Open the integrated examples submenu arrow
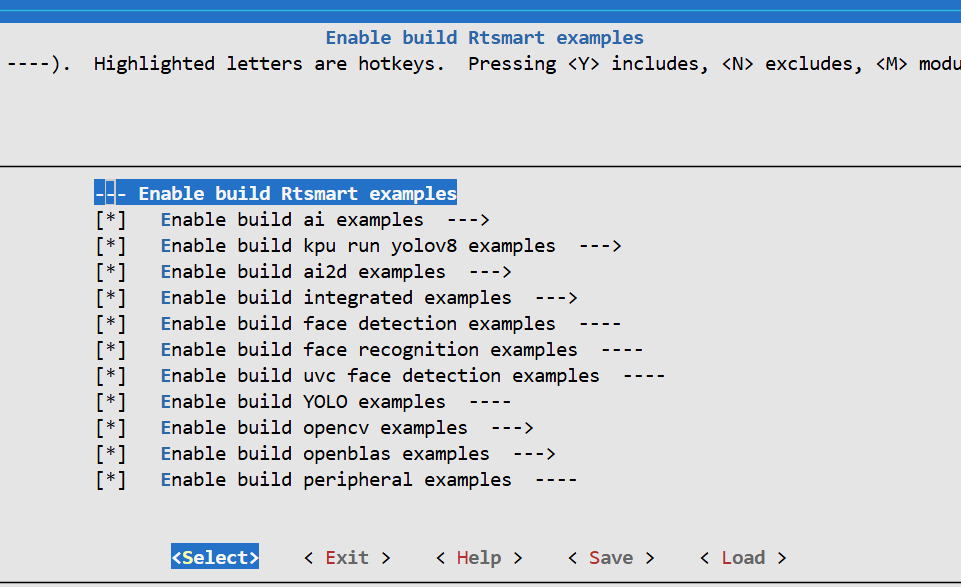This screenshot has height=587, width=961. [556, 298]
